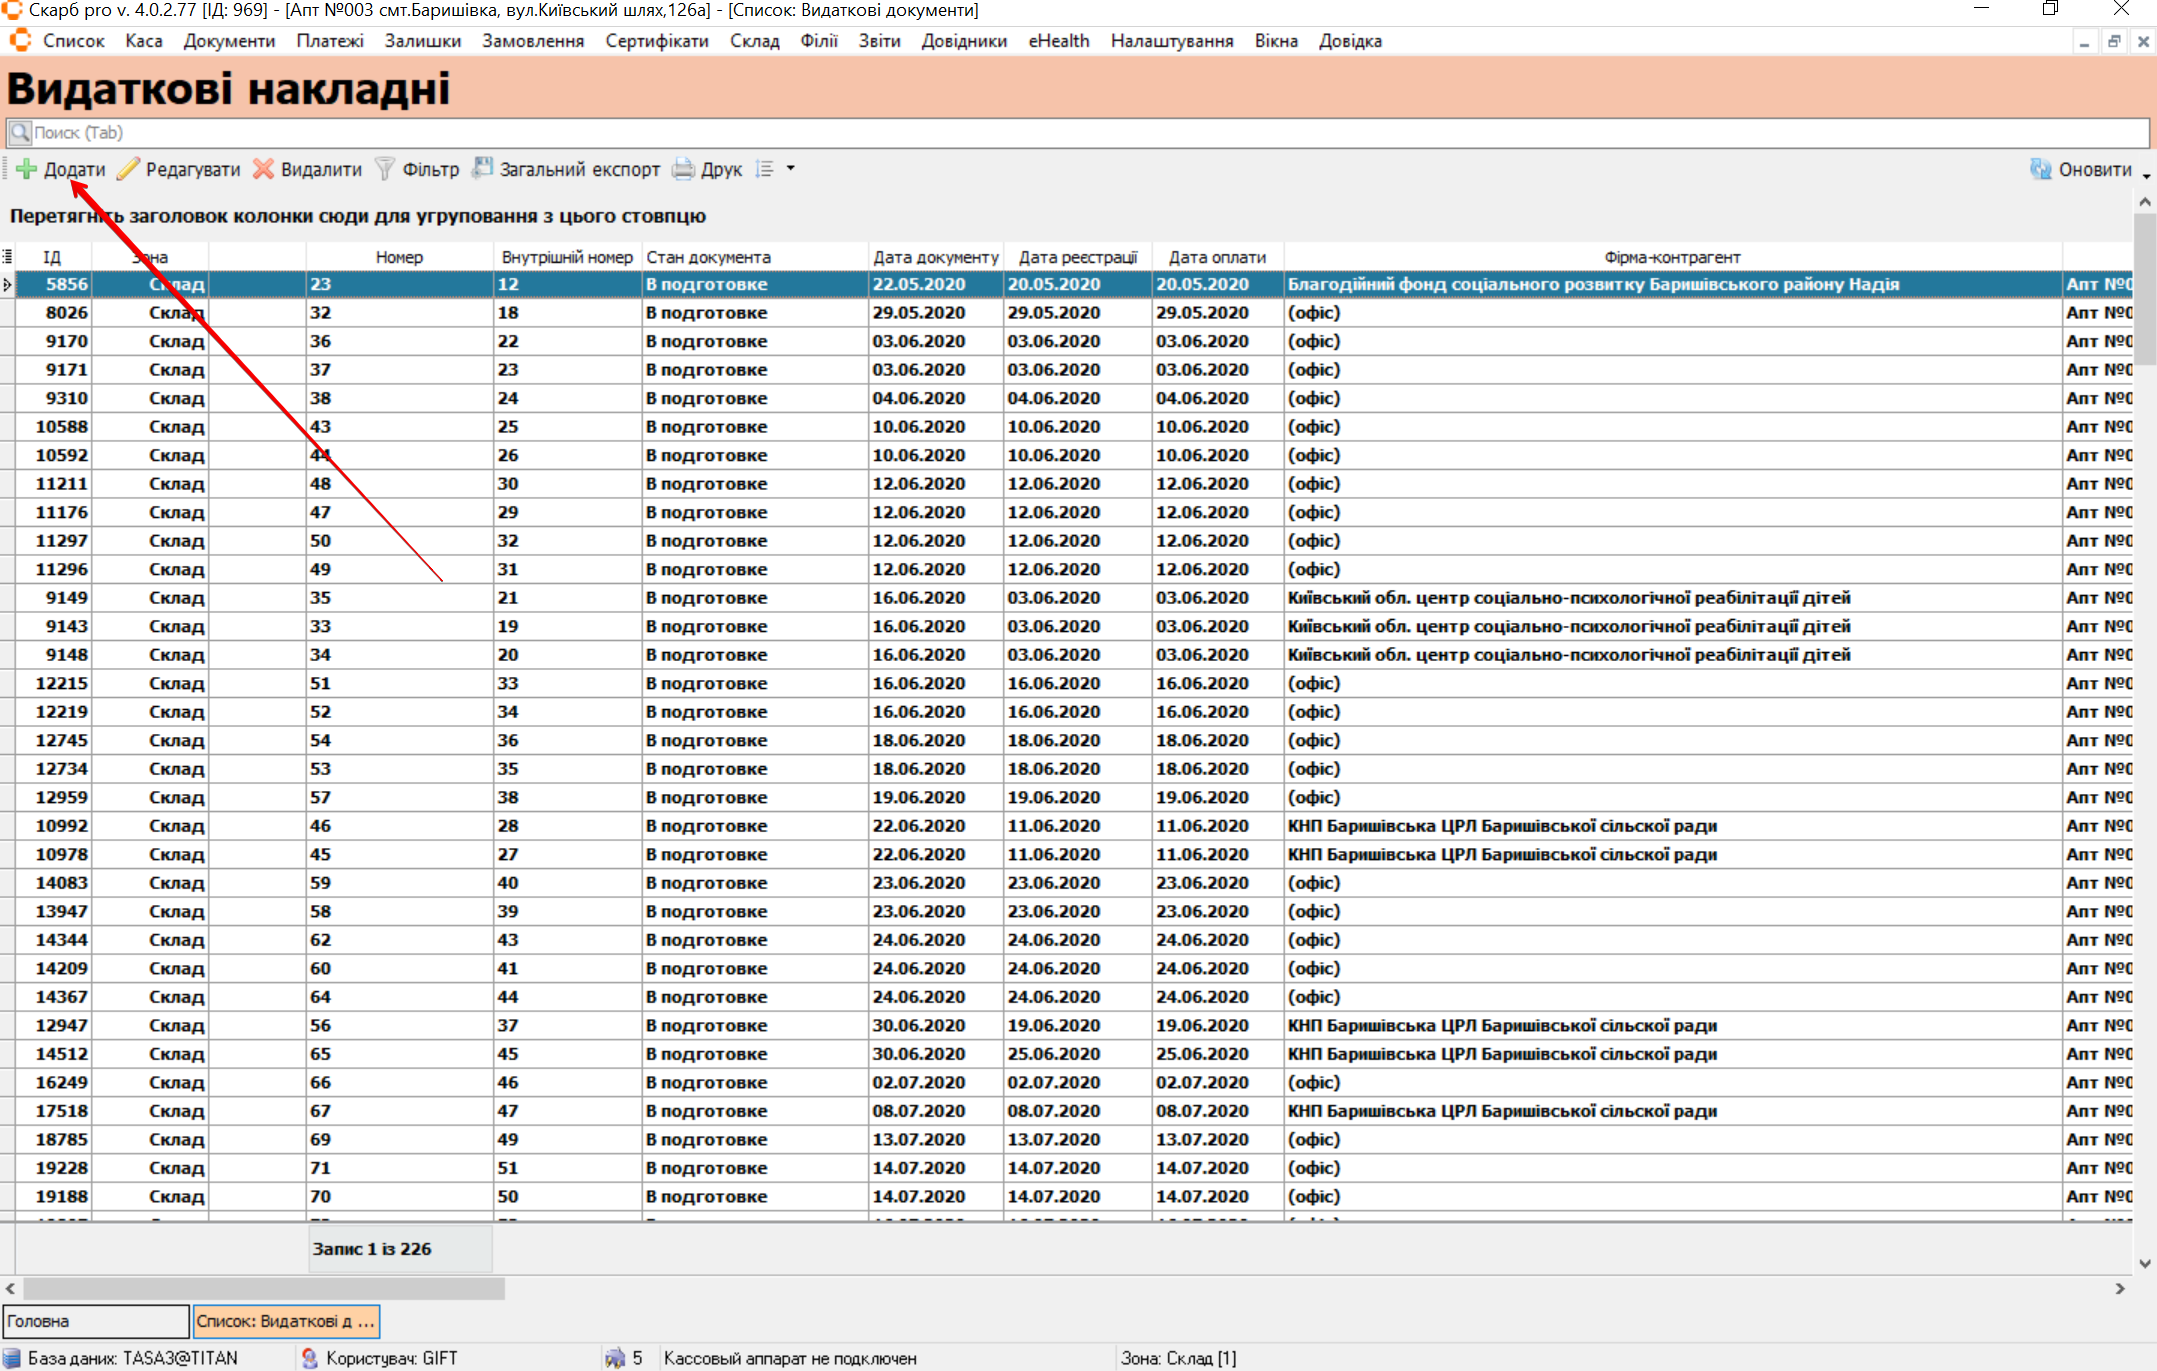The width and height of the screenshot is (2157, 1371).
Task: Click the Оновити refresh icon
Action: click(x=2041, y=169)
